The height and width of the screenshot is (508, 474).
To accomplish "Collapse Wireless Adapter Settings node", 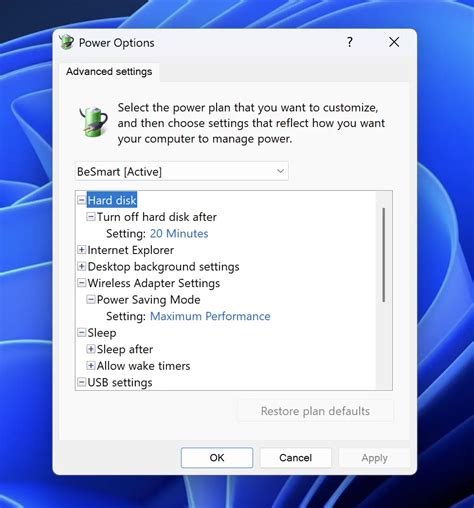I will tap(81, 283).
